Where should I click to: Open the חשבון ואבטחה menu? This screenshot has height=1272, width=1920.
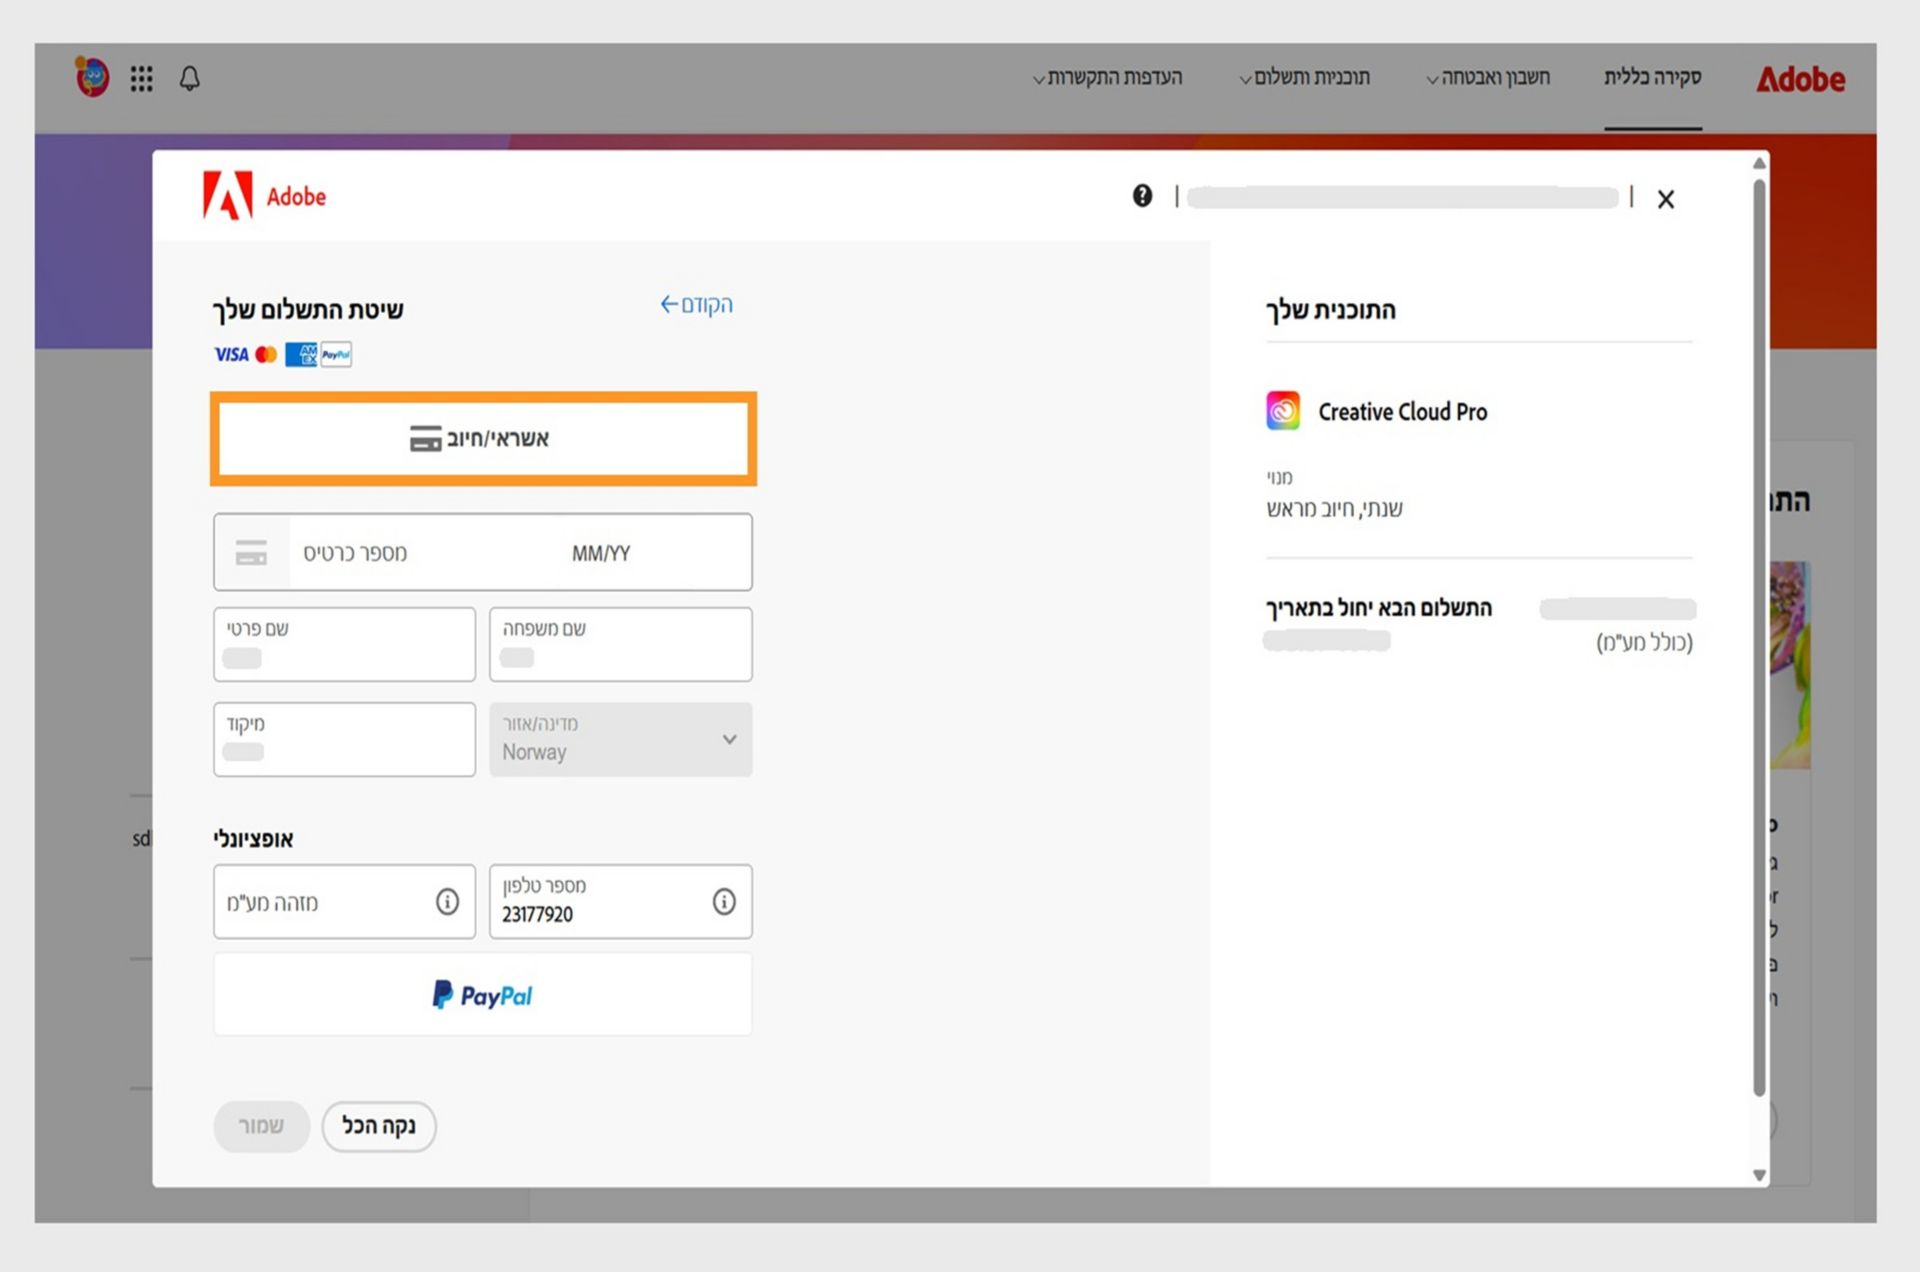point(1488,77)
